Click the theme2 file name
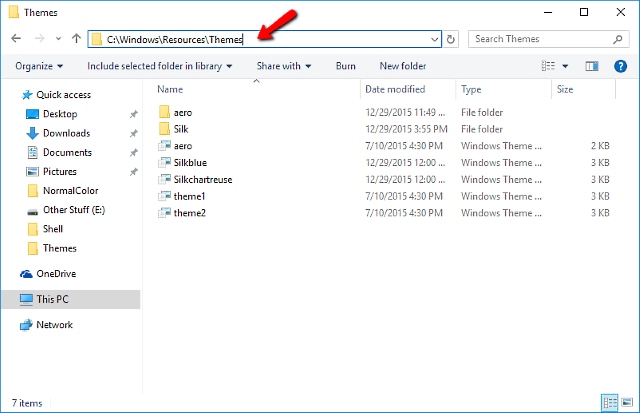 (190, 213)
